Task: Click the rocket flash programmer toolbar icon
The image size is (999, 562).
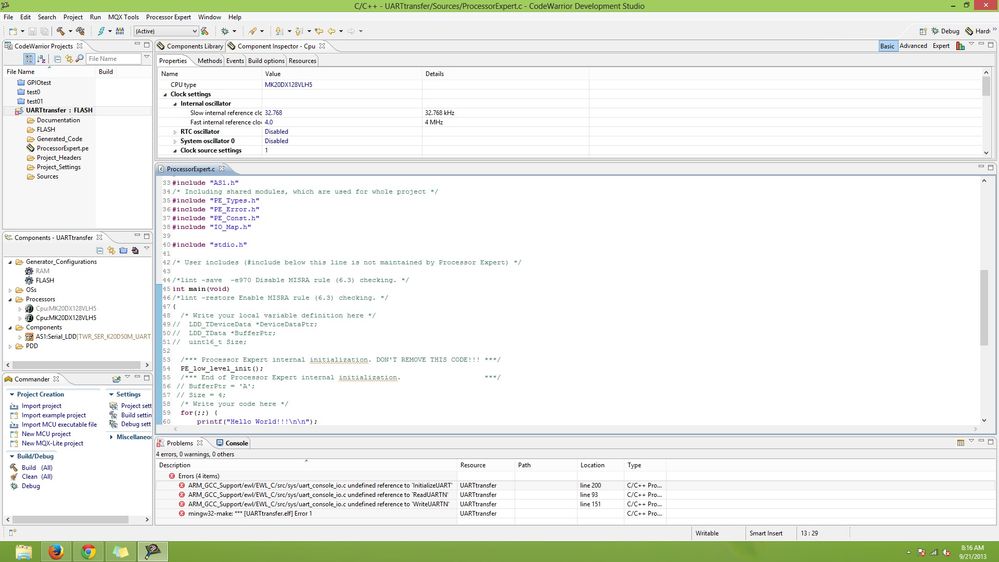Action: (253, 31)
